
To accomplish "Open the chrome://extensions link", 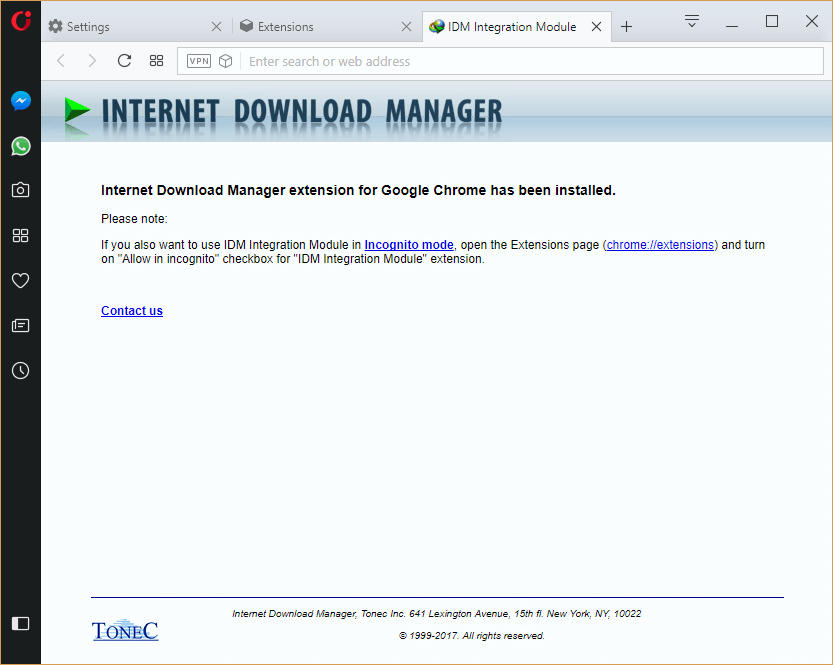I will point(660,245).
